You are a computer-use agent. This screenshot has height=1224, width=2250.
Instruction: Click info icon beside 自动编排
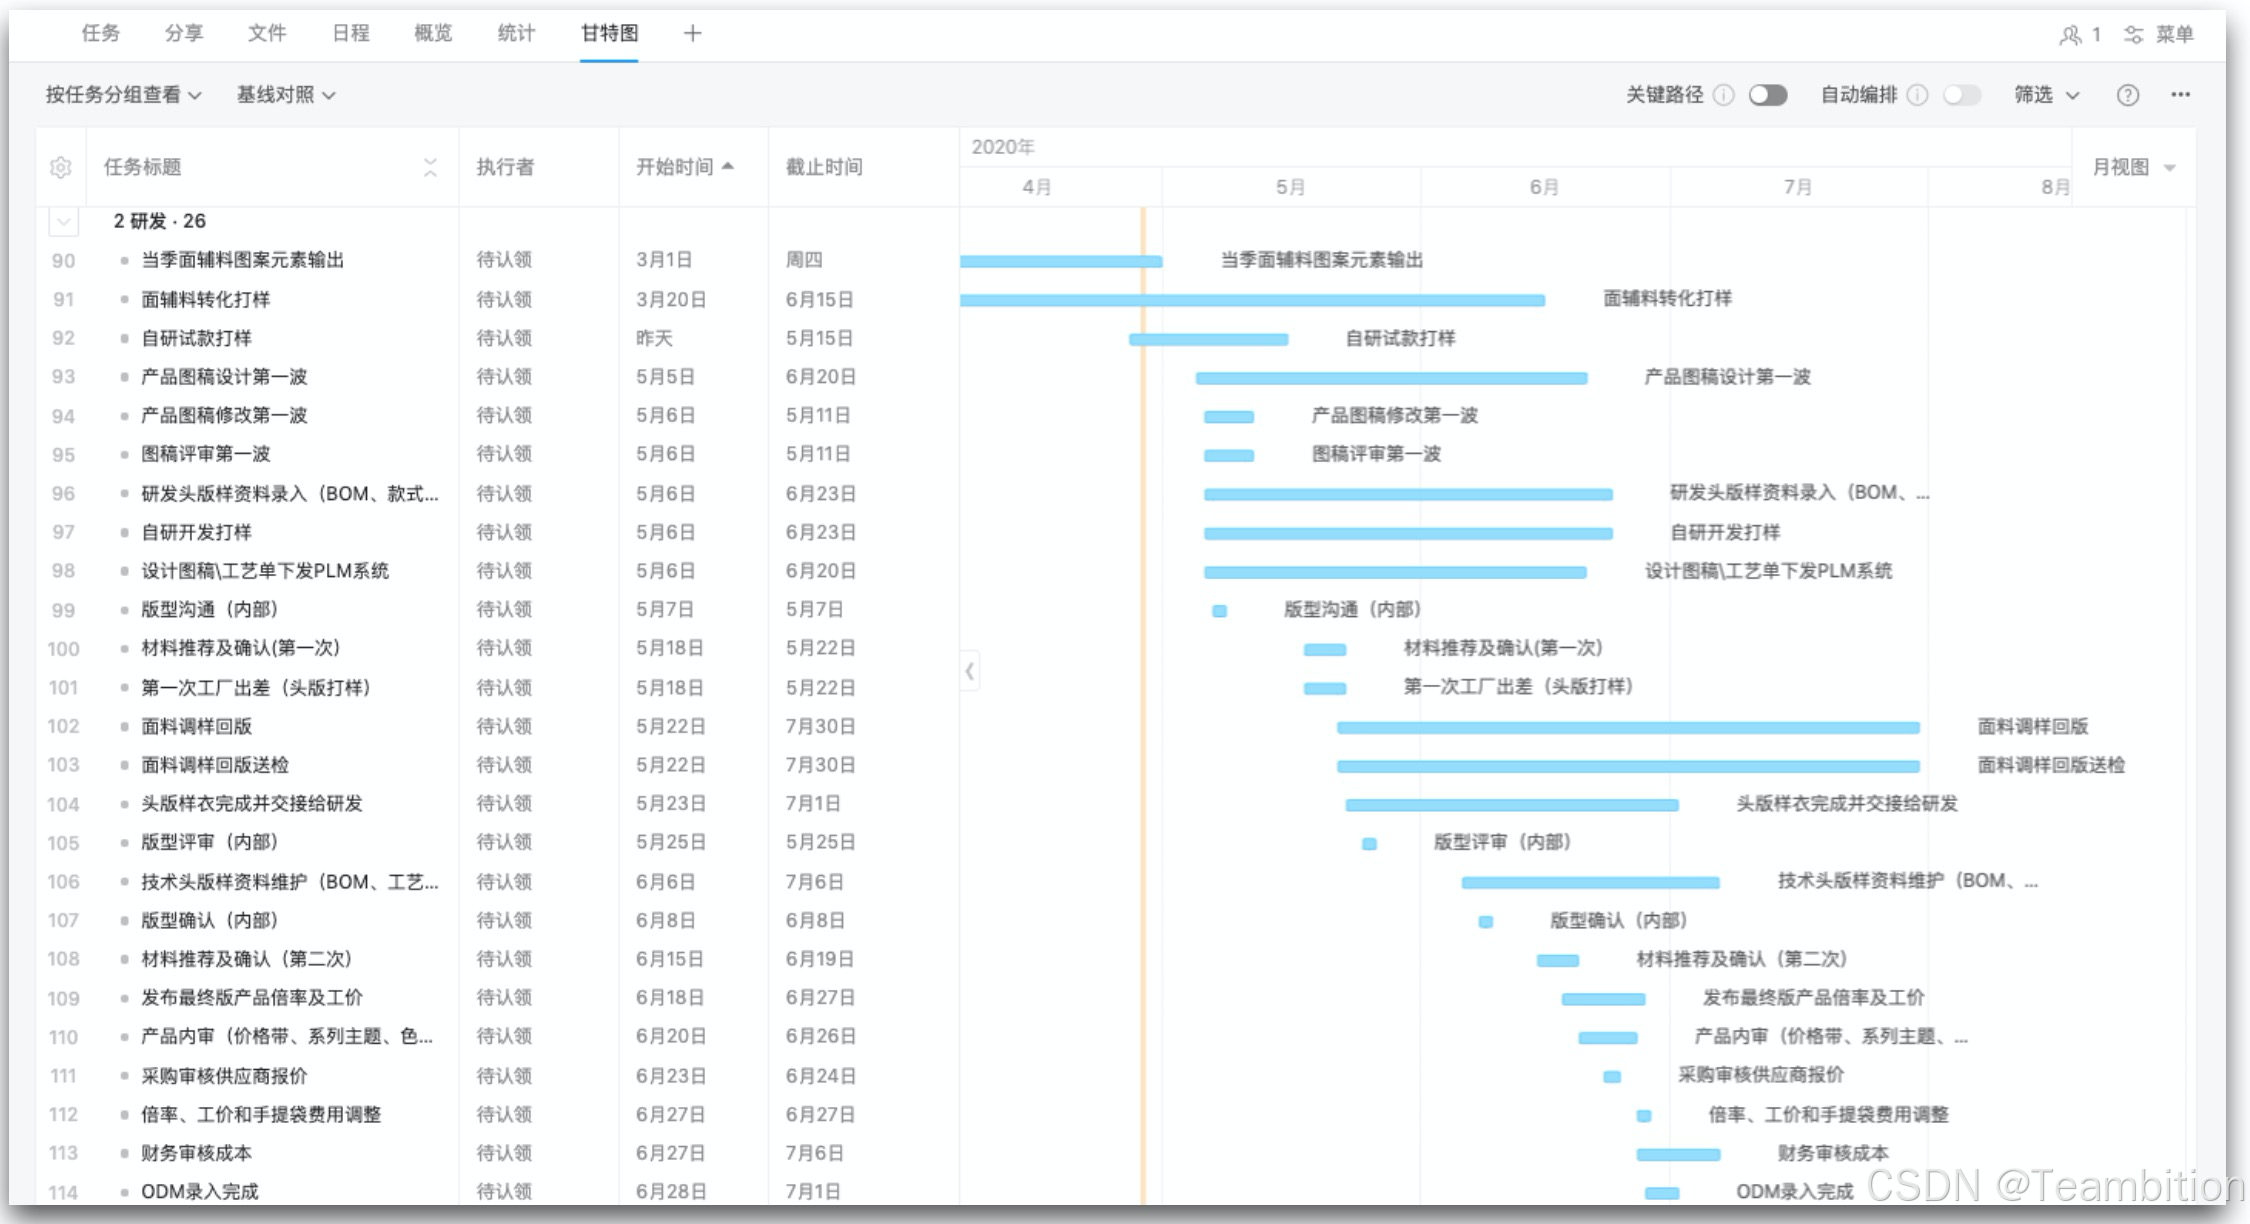click(x=1917, y=95)
